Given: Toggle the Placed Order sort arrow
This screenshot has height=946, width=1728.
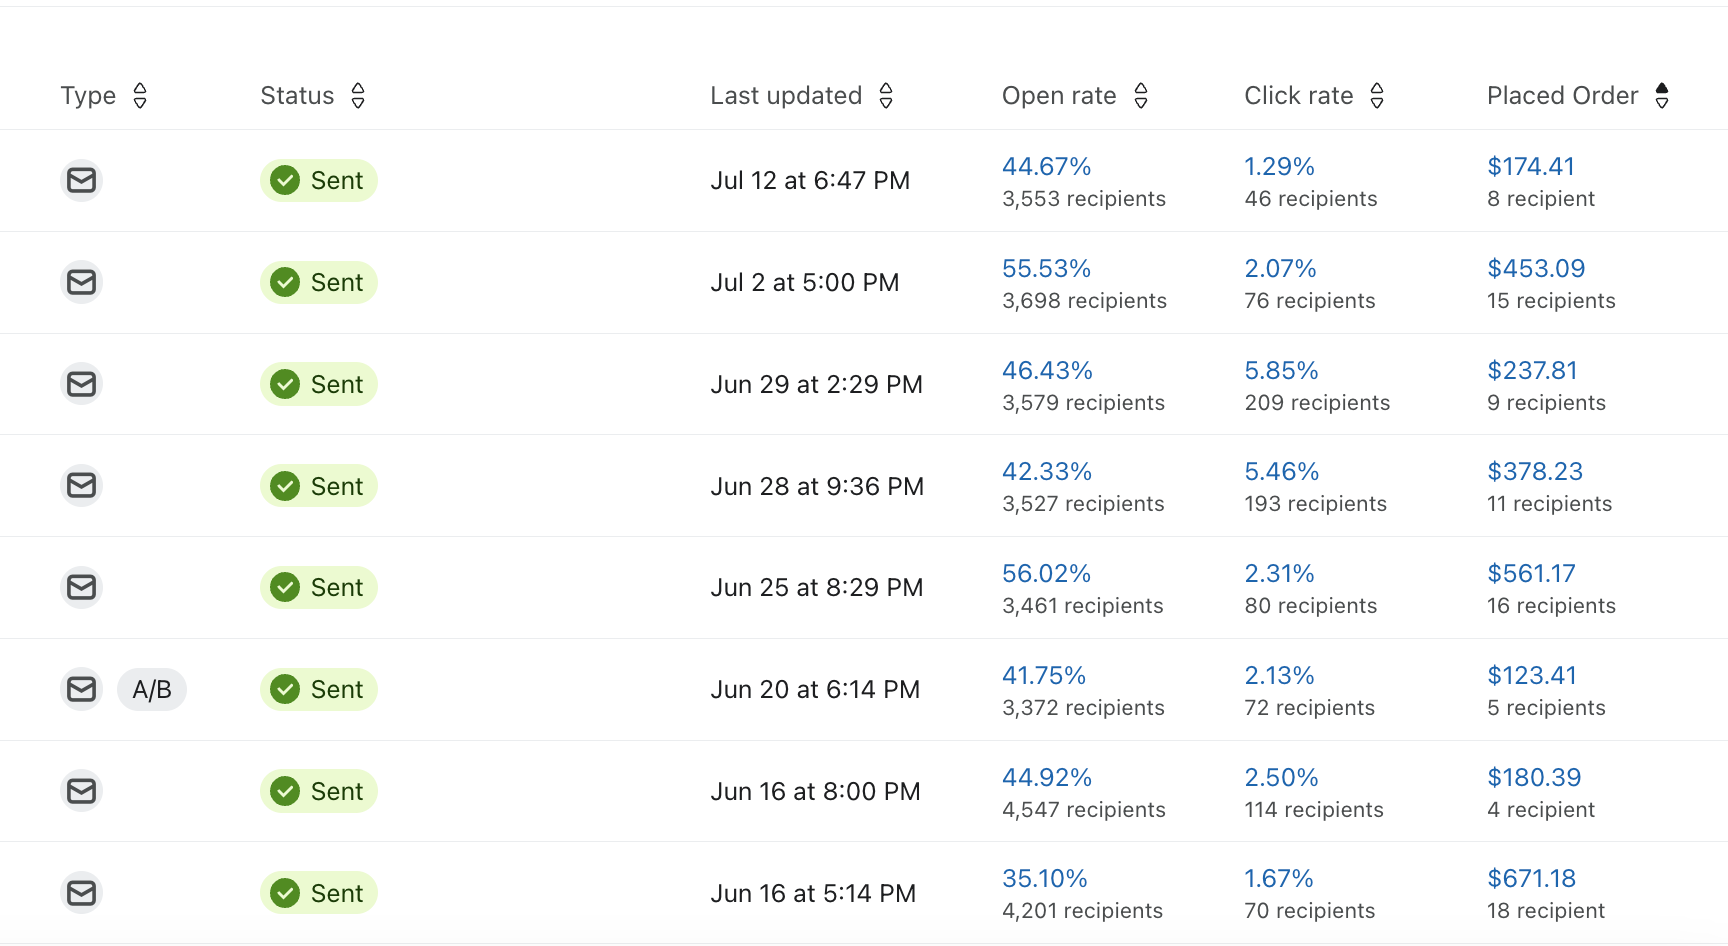Looking at the screenshot, I should [x=1662, y=95].
